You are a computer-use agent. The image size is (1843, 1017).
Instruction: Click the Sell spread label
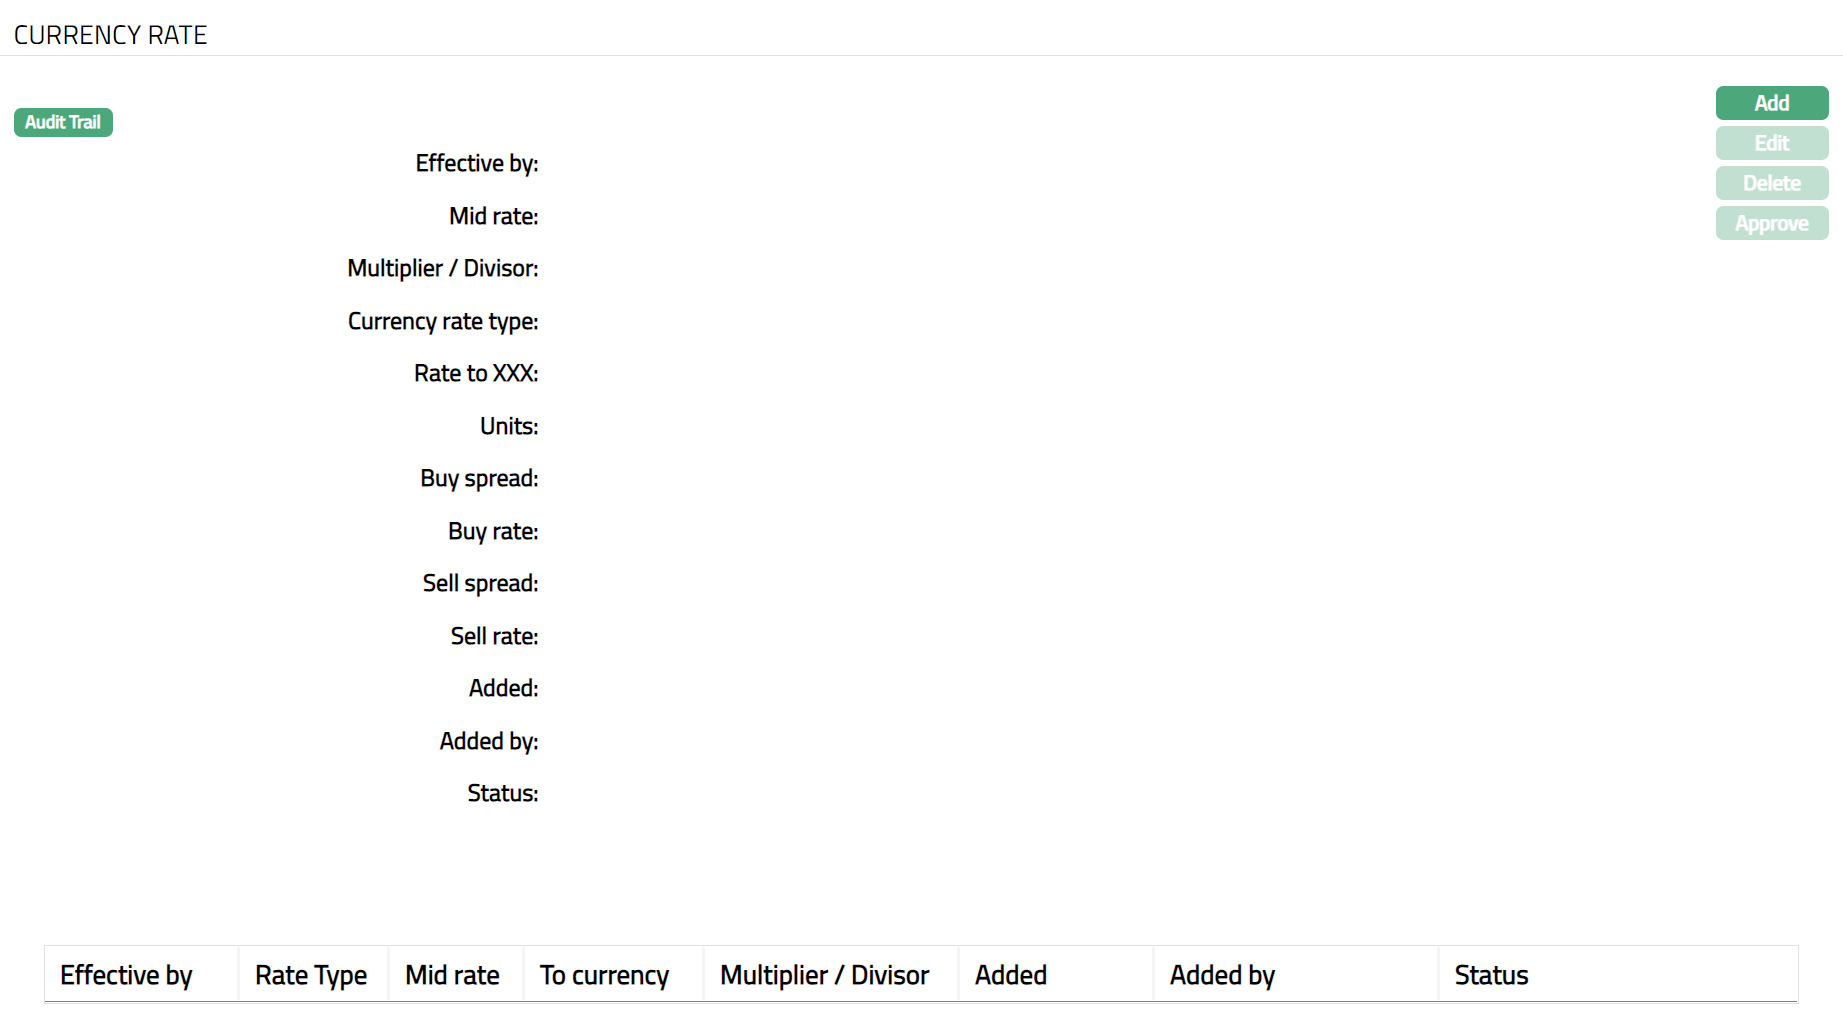480,583
